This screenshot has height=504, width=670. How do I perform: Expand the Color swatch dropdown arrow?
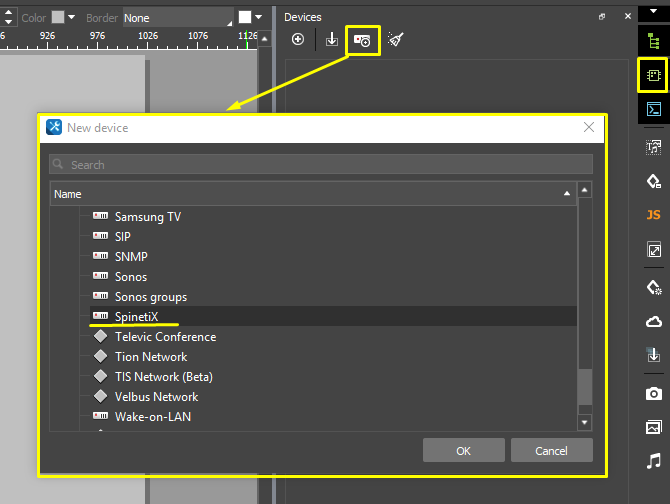point(72,18)
